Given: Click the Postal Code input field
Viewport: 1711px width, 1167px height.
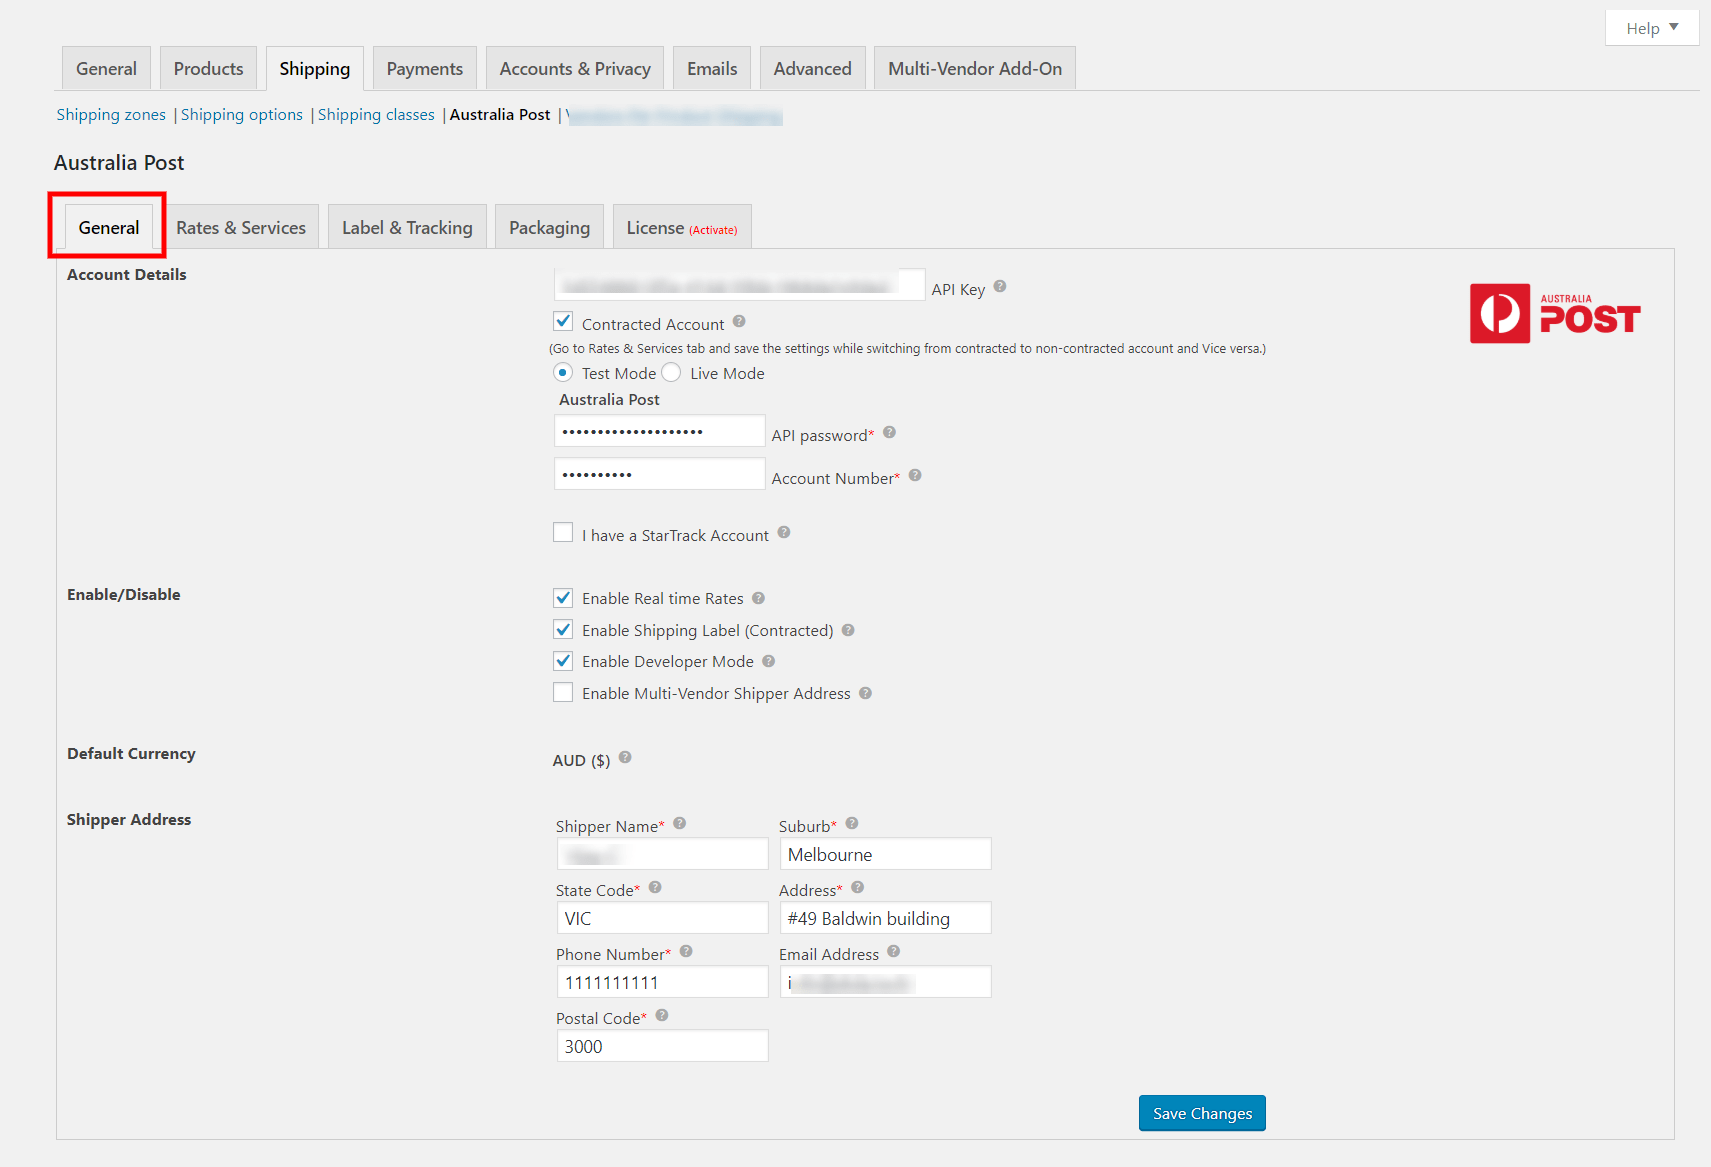Looking at the screenshot, I should coord(661,1045).
